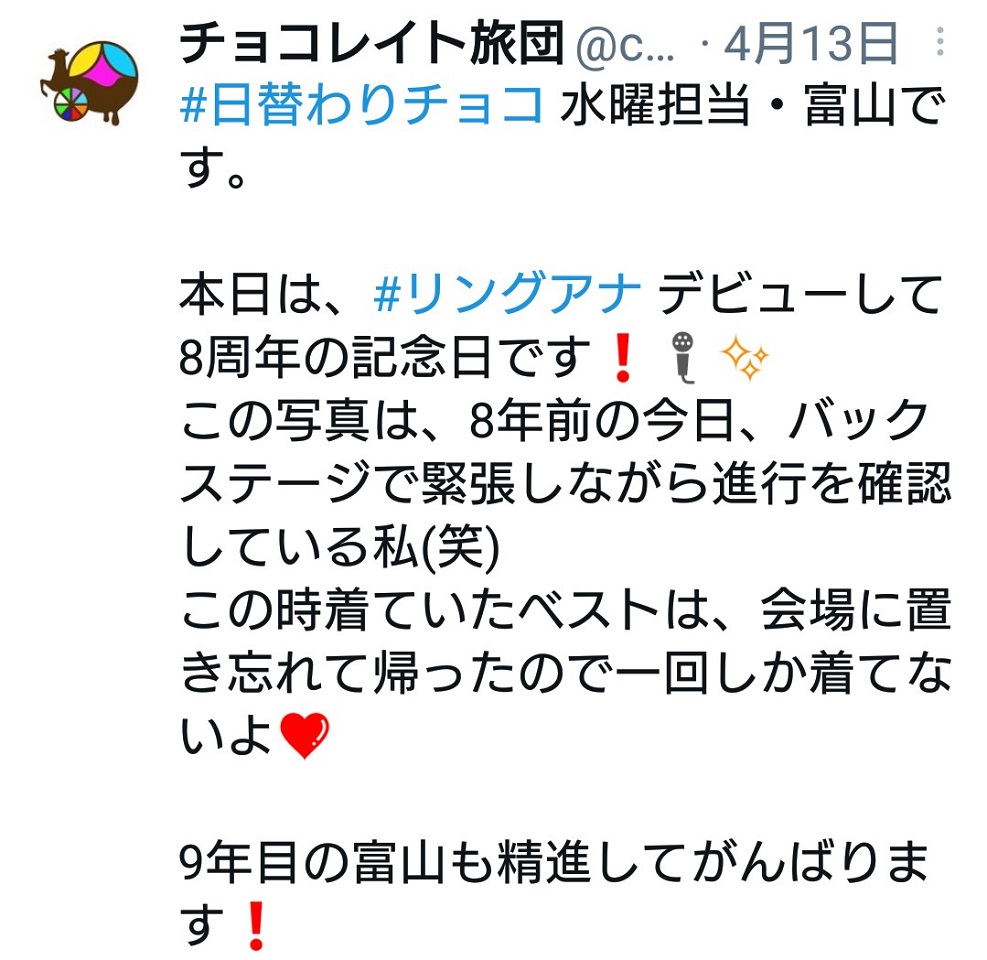Open the #日替わりチョコ hashtag

click(x=361, y=105)
